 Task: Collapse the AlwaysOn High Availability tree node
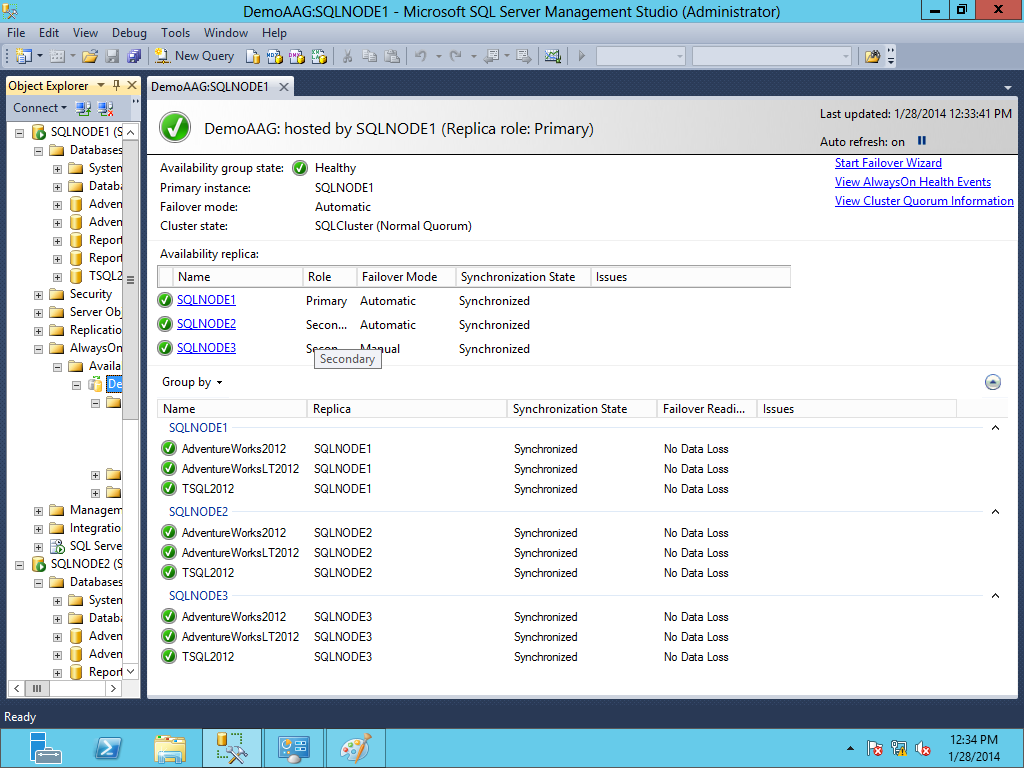pos(39,349)
